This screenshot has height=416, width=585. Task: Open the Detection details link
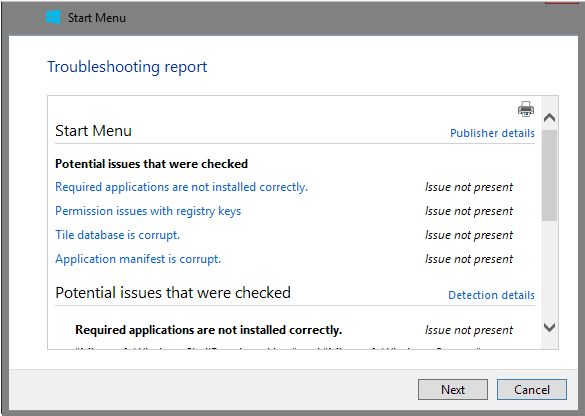pyautogui.click(x=491, y=295)
